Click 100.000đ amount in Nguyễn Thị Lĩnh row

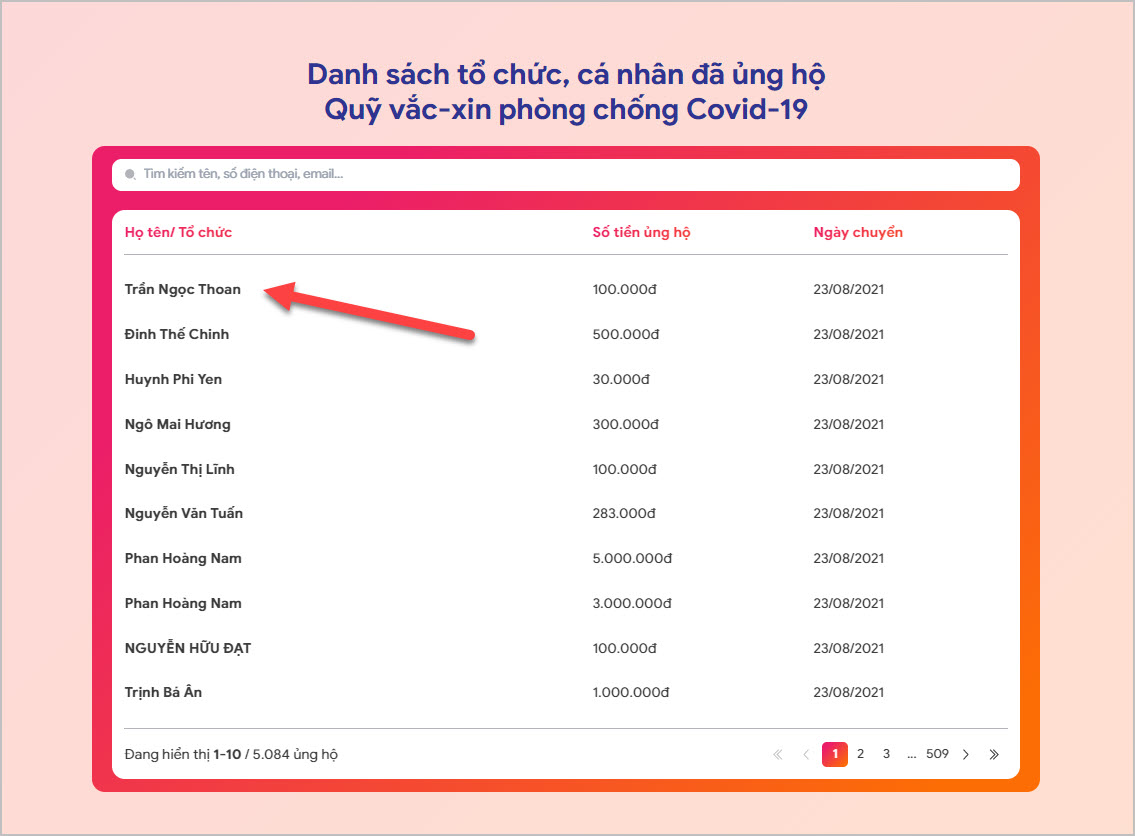624,470
